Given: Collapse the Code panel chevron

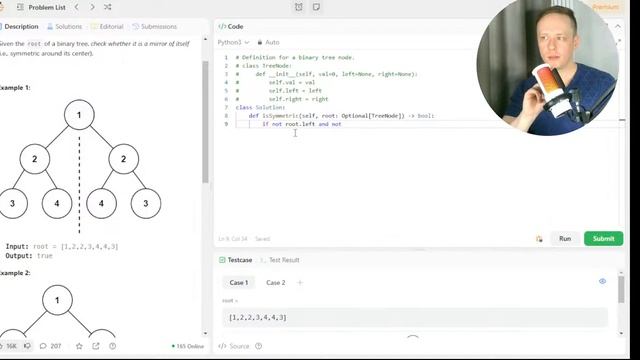Looking at the screenshot, I should coord(618,26).
